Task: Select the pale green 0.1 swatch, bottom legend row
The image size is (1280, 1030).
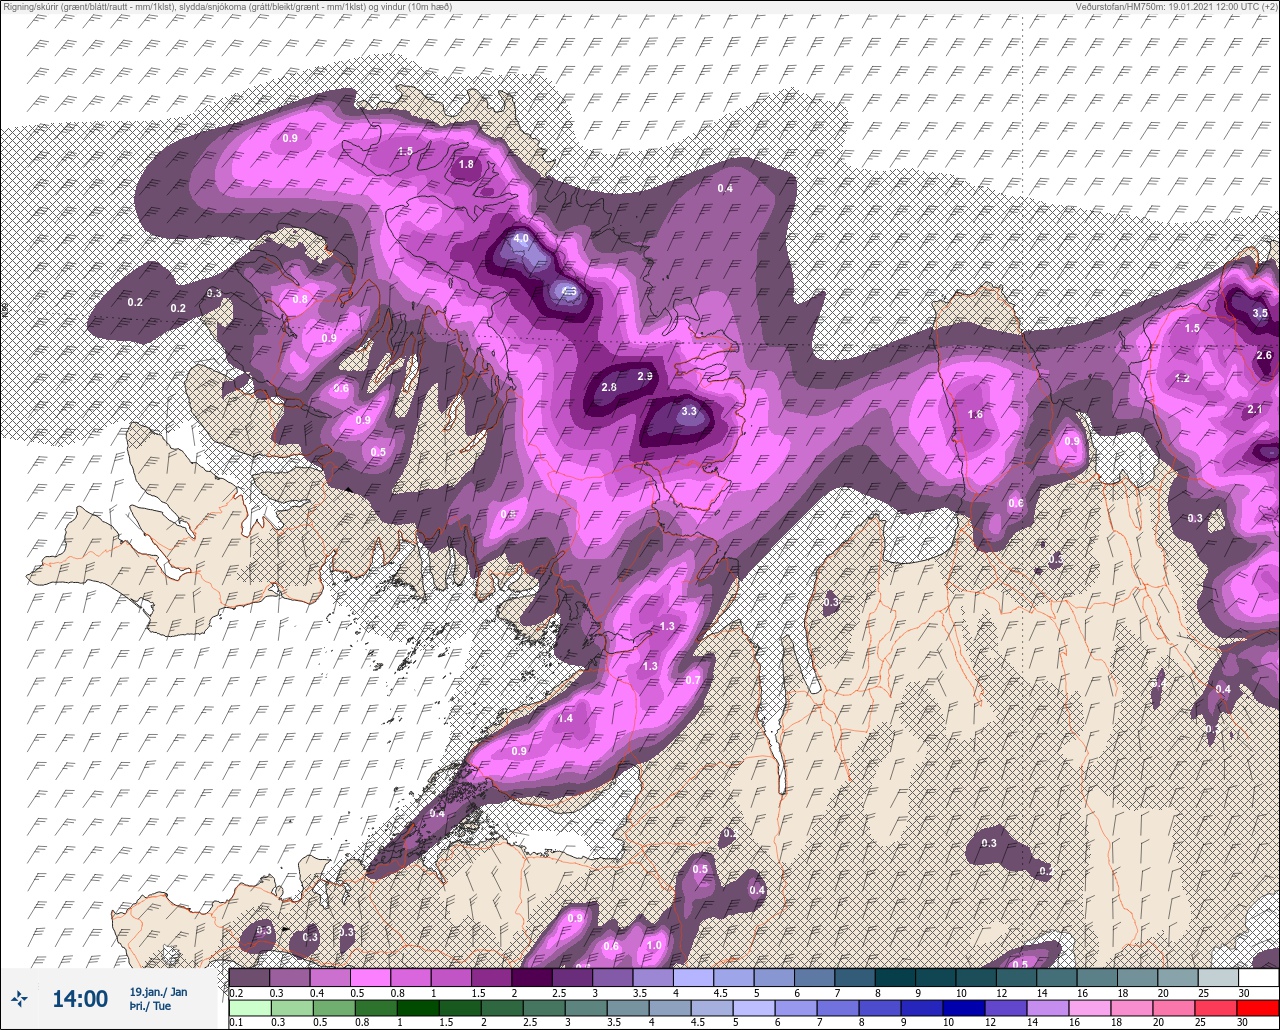Action: coord(249,1007)
